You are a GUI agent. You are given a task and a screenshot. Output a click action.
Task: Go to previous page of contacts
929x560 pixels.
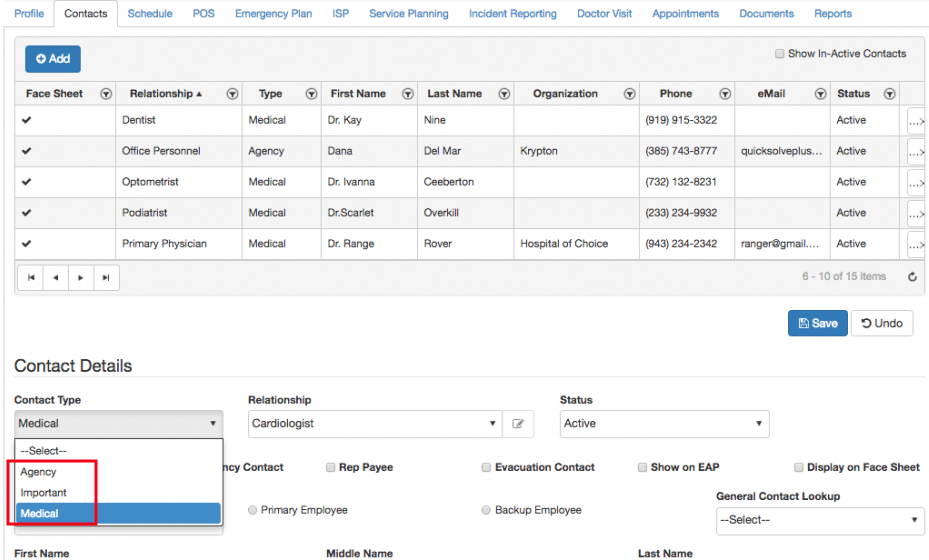[x=56, y=277]
